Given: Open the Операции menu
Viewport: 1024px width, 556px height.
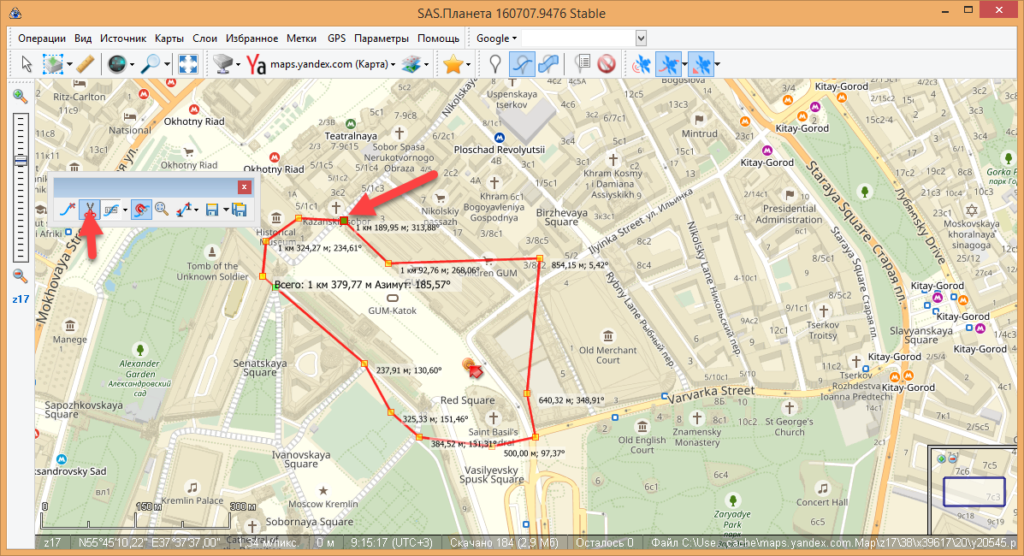Looking at the screenshot, I should pyautogui.click(x=42, y=38).
